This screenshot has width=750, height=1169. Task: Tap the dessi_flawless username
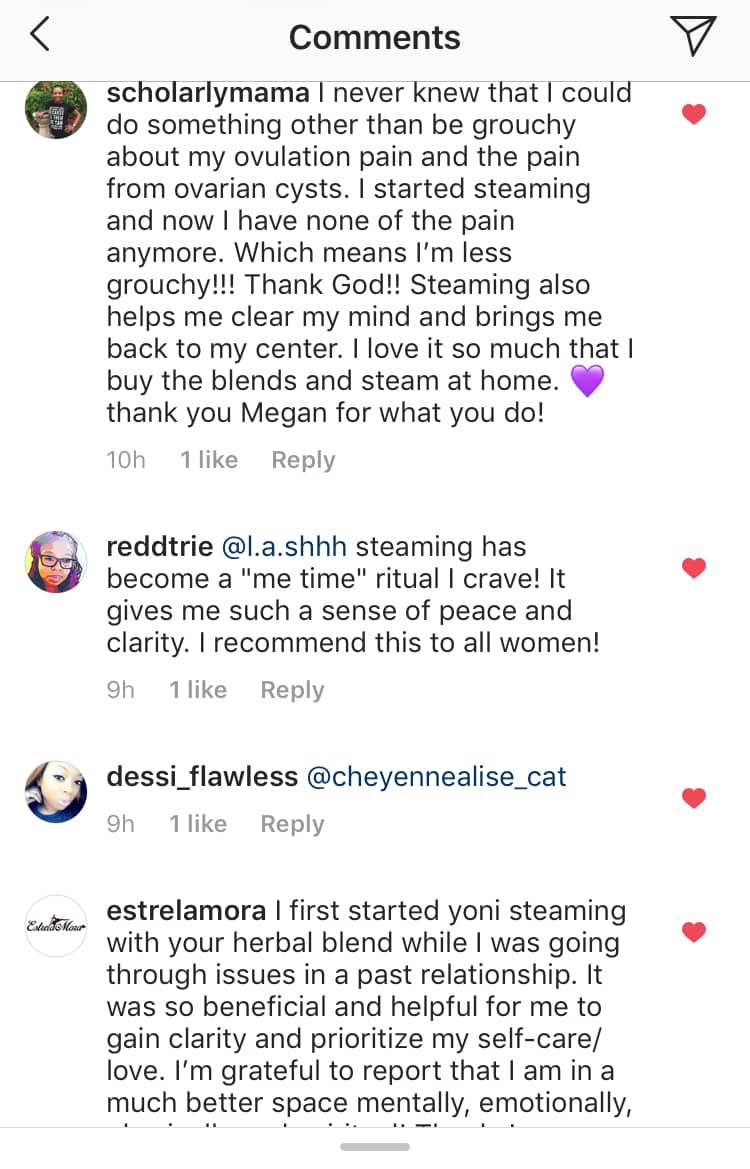point(202,777)
